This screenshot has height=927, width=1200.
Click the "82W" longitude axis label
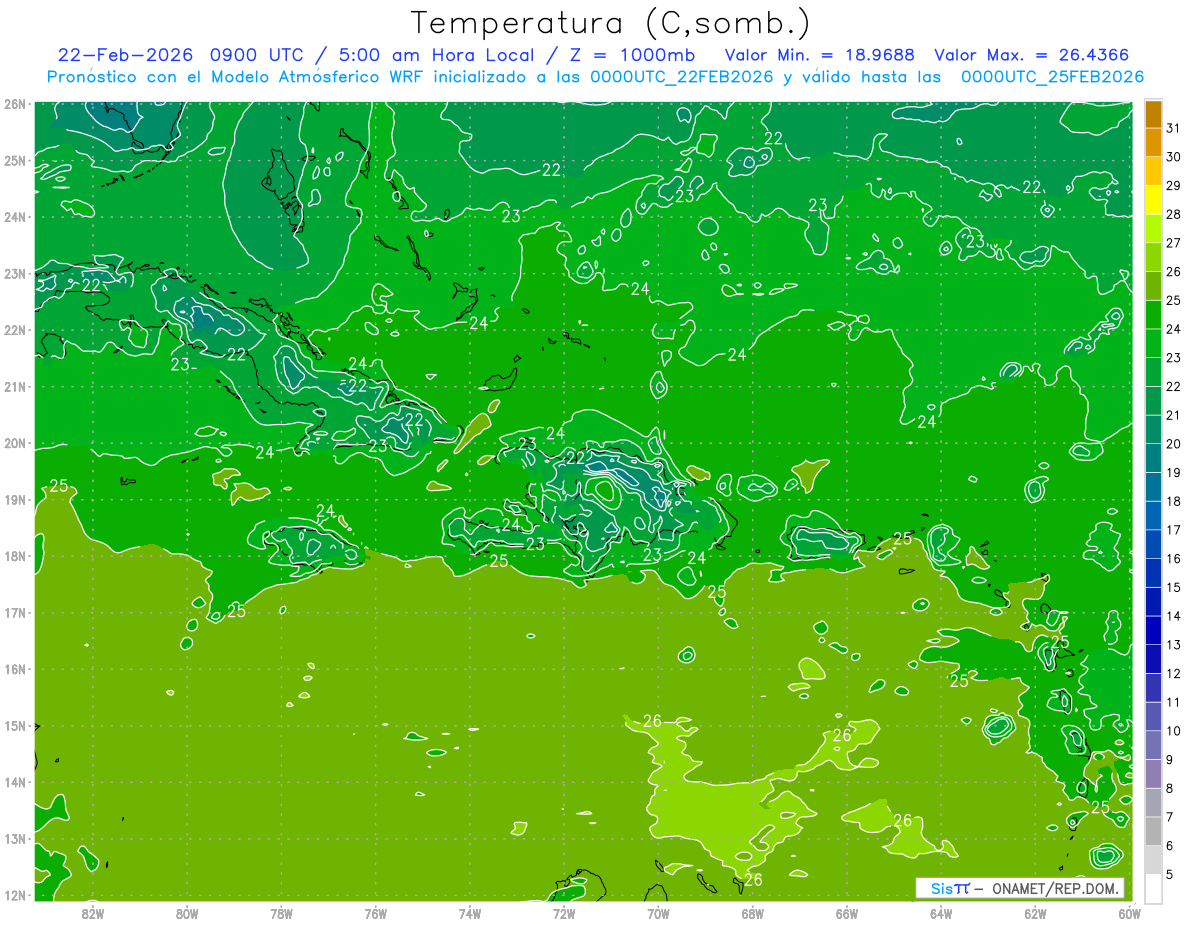point(93,912)
